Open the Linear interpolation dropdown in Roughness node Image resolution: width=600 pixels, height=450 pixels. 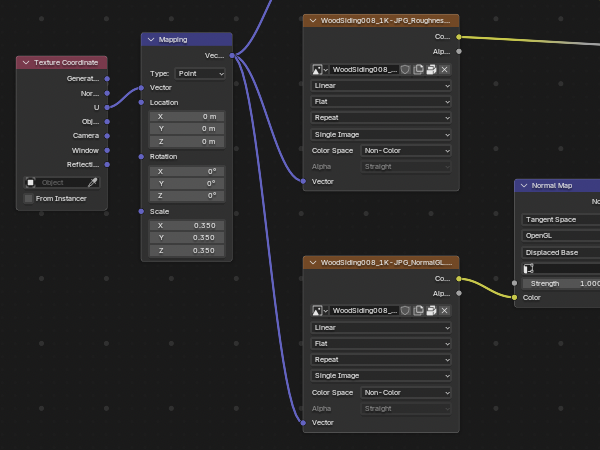pos(381,86)
